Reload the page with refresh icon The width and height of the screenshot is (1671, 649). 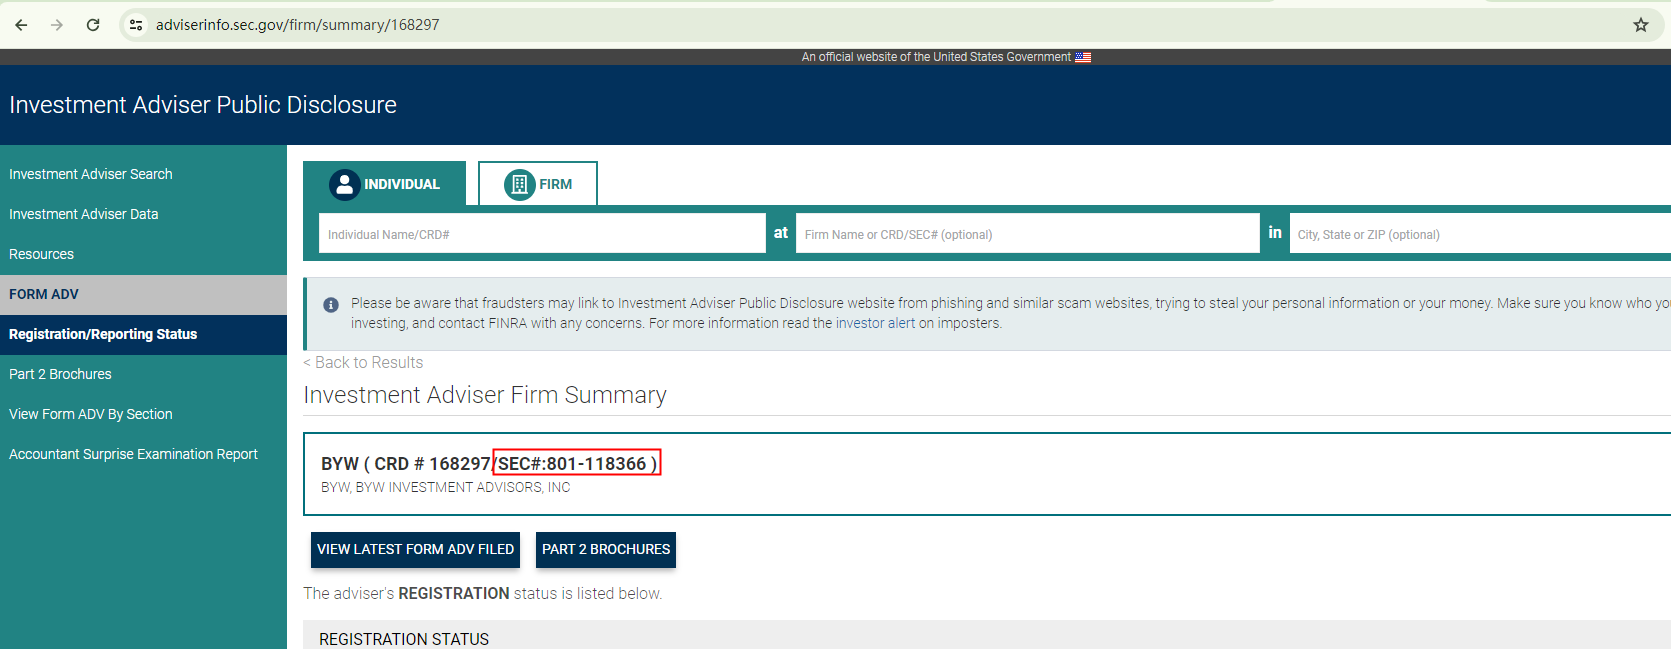click(93, 25)
